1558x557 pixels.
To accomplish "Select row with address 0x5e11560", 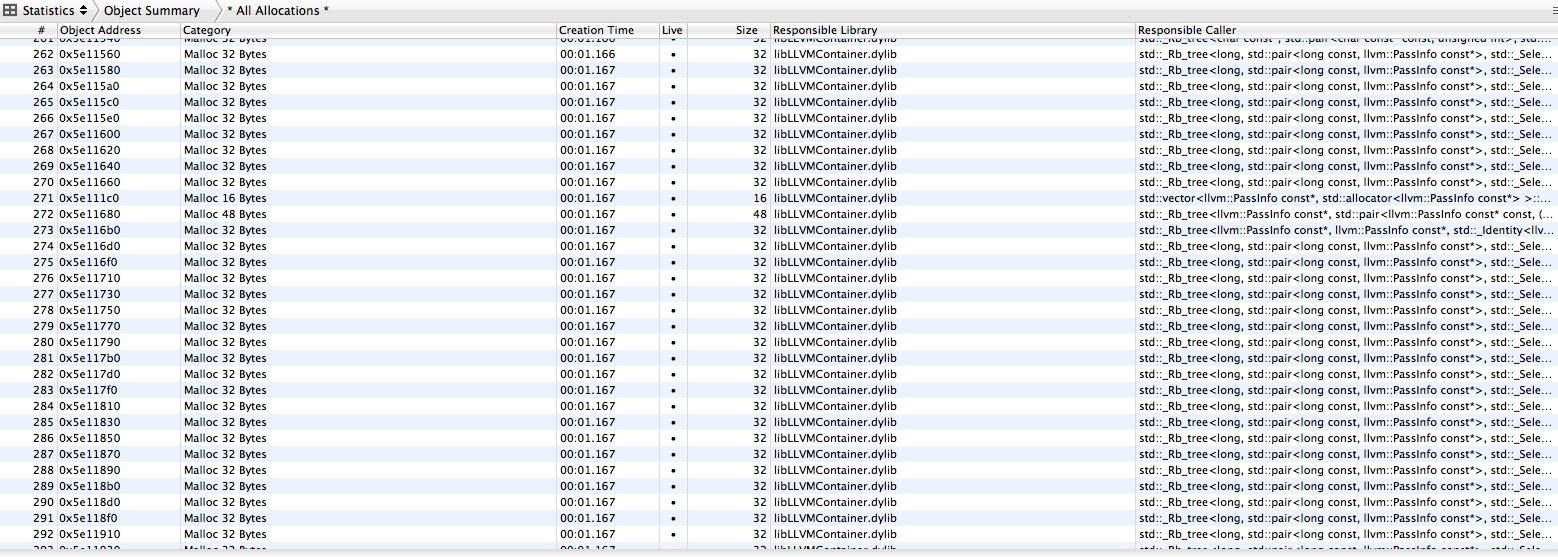I will point(779,54).
